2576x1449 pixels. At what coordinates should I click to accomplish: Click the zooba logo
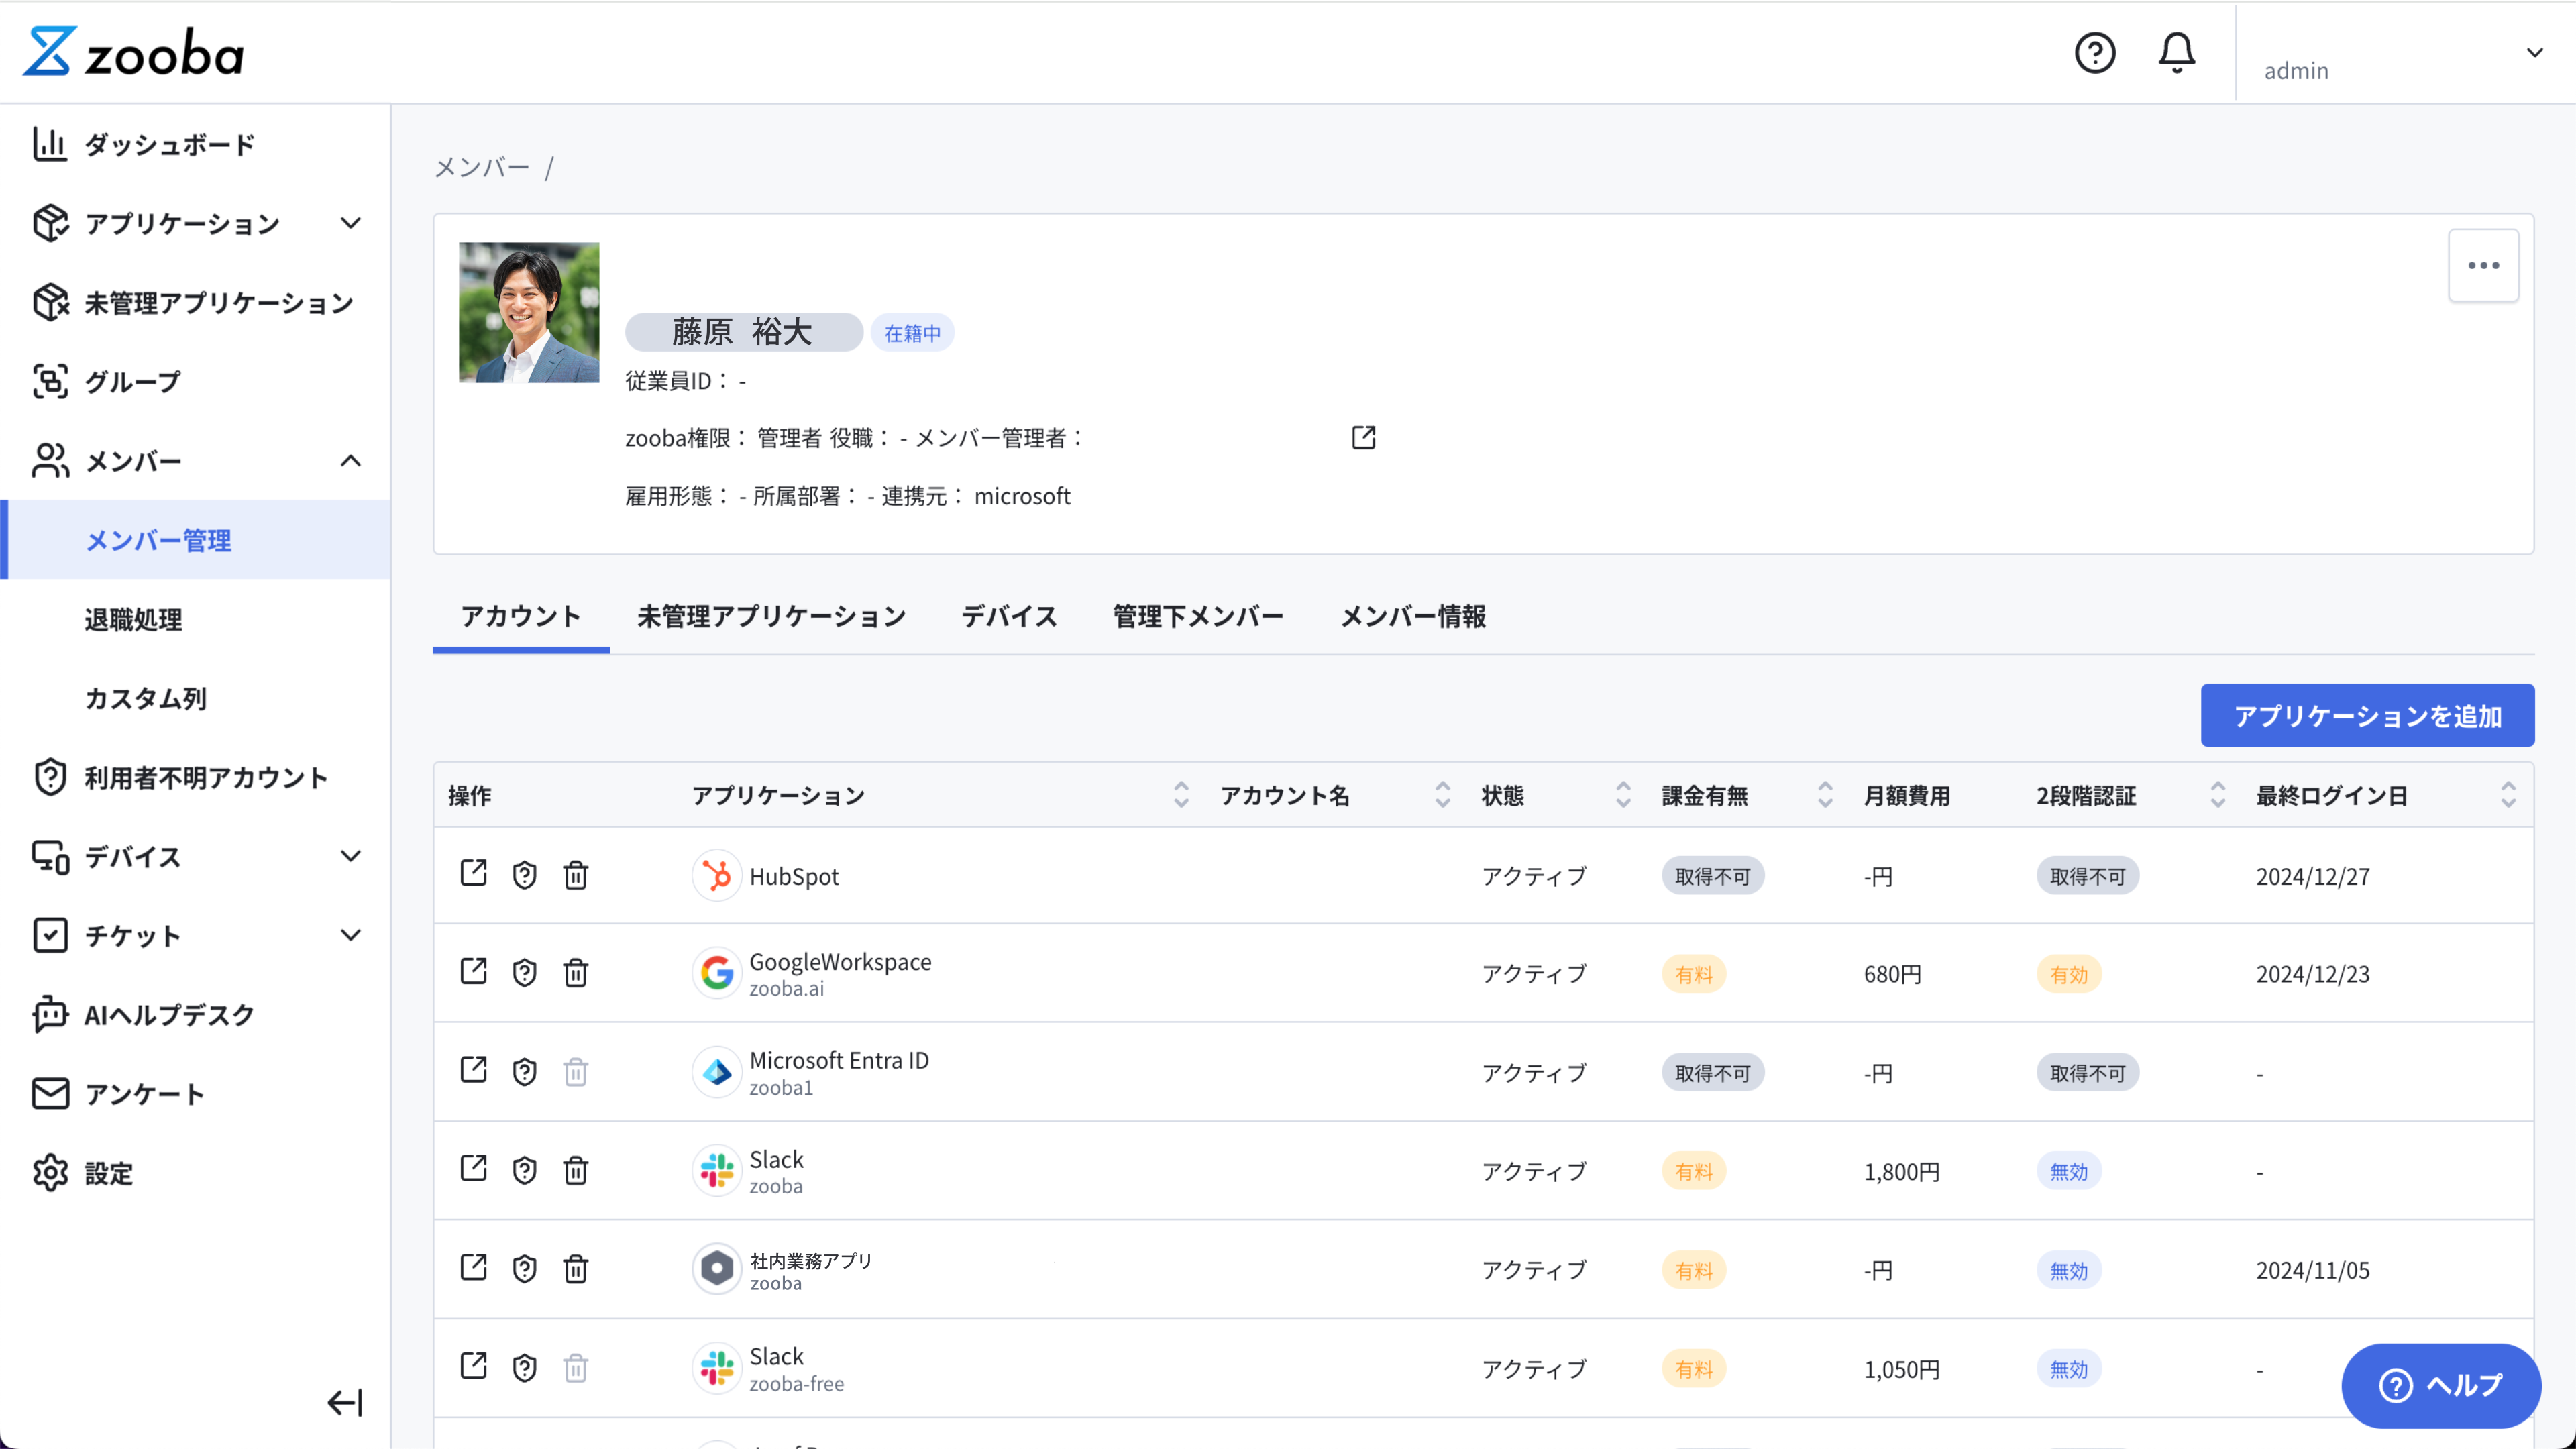134,52
